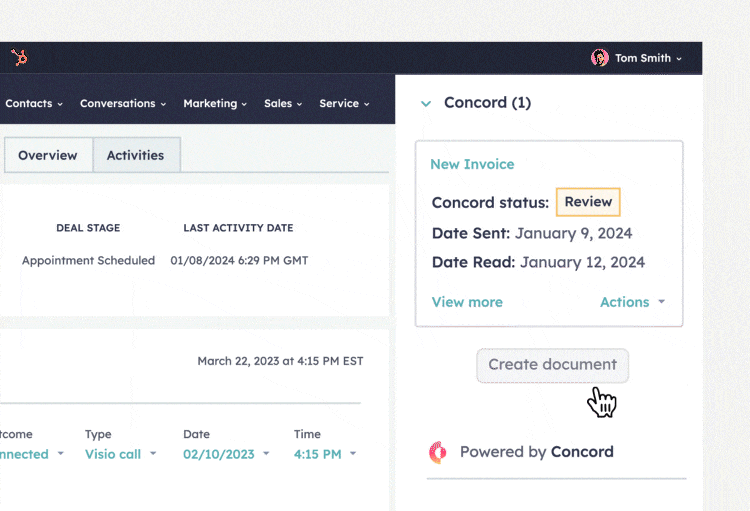
Task: Click the View more link
Action: 467,302
